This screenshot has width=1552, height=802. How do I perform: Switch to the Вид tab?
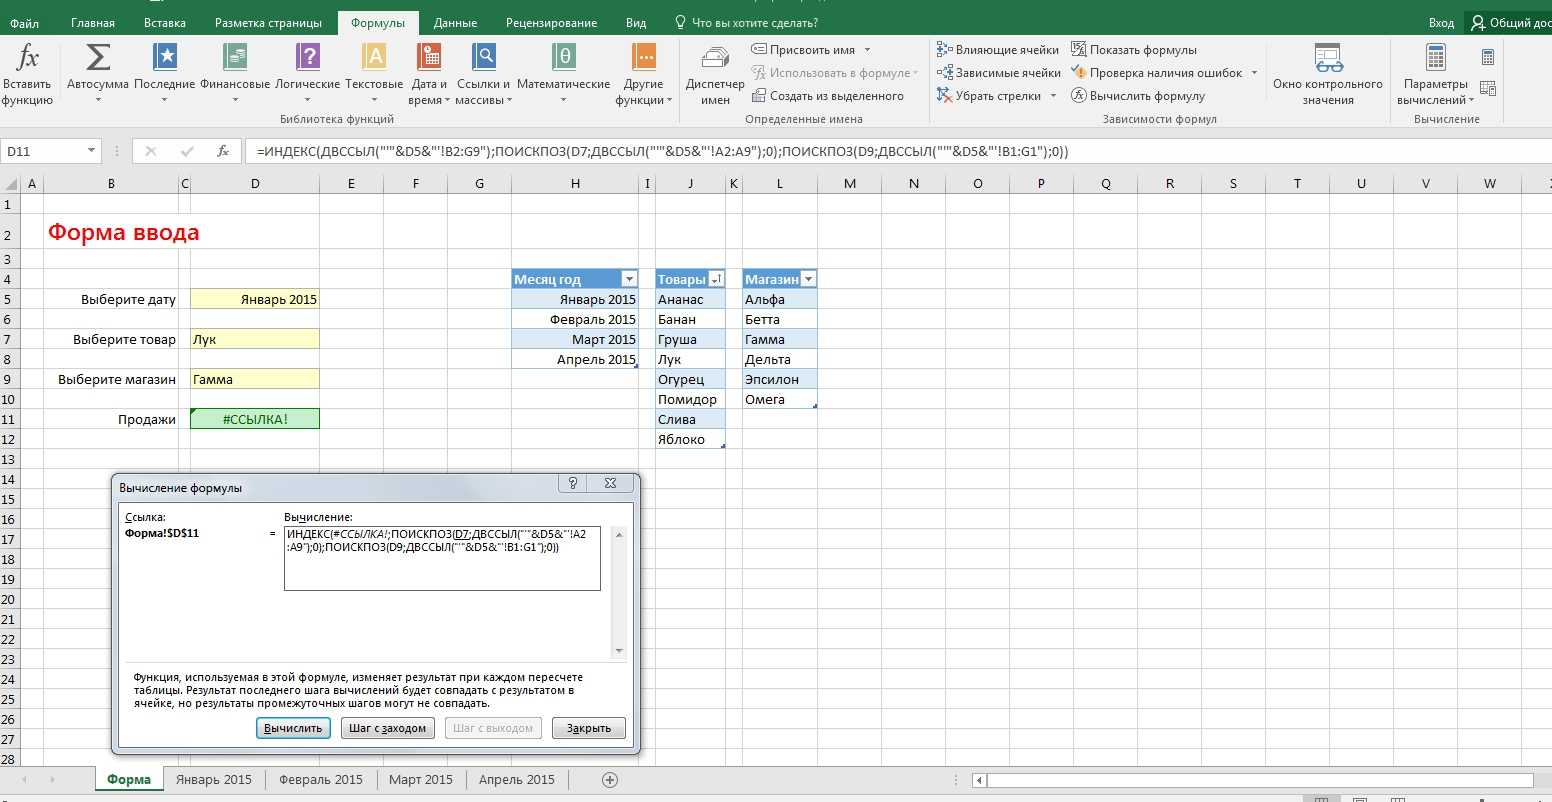[636, 23]
